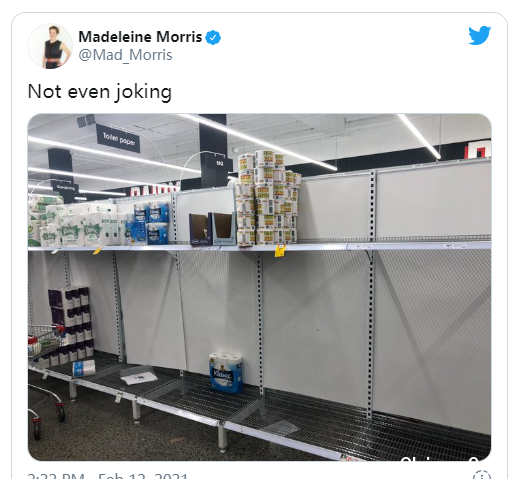Click the yellow-labelled roll stack on top shelf
Screen dimensions: 510x479
(268, 198)
